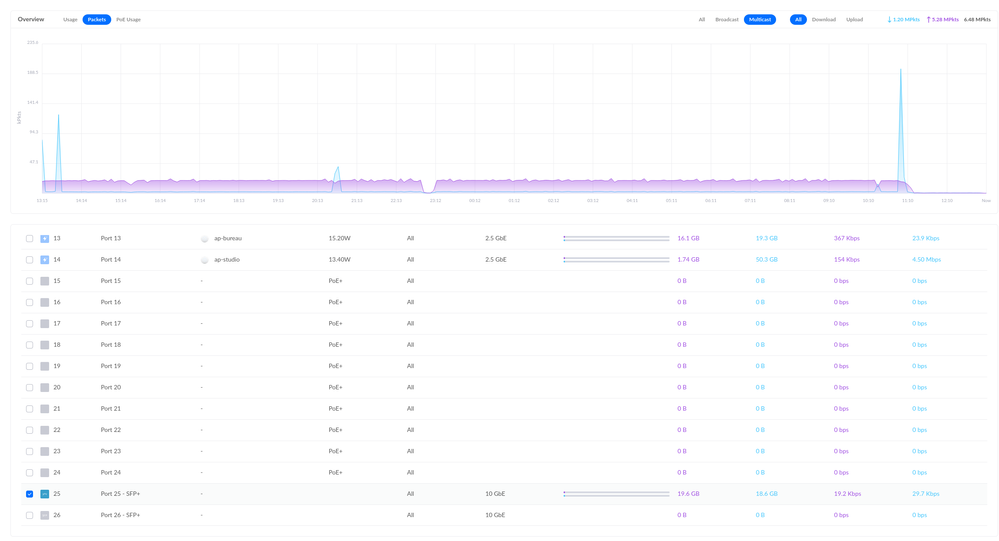Click the gray Port 15 port icon
Viewport: 999px width, 541px height.
point(45,281)
